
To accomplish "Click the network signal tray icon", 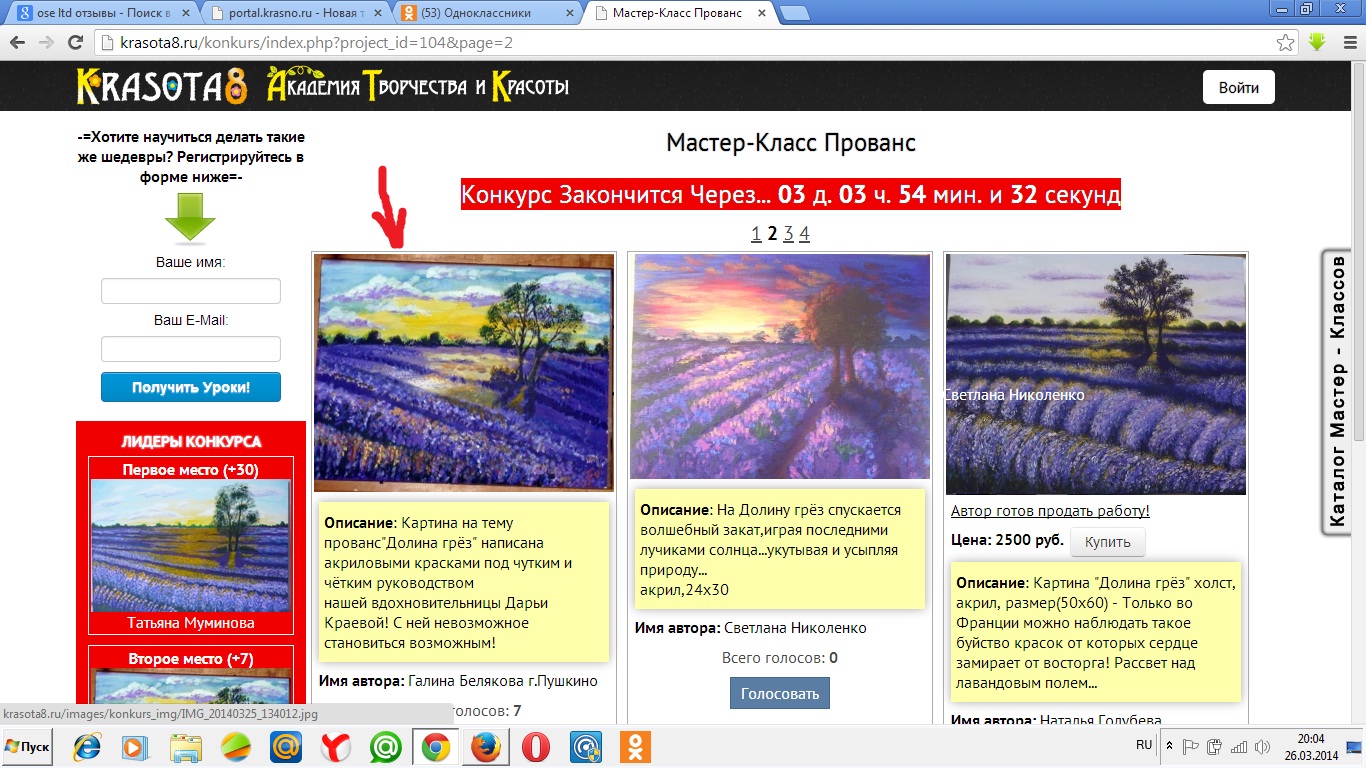I will (x=1239, y=747).
